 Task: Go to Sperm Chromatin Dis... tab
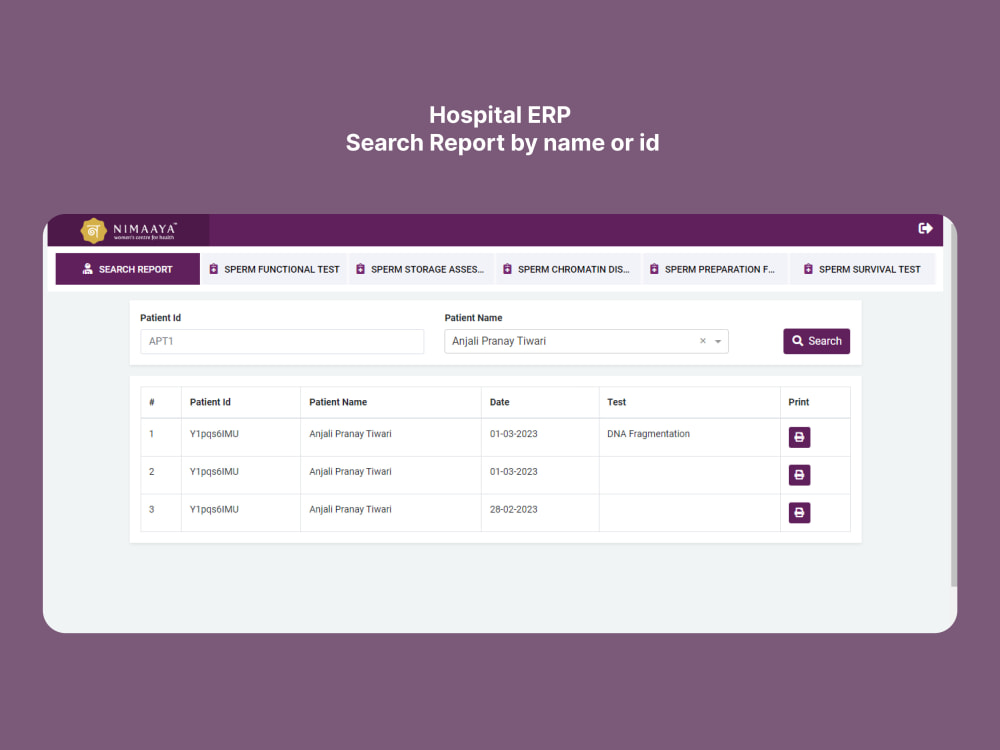tap(568, 269)
